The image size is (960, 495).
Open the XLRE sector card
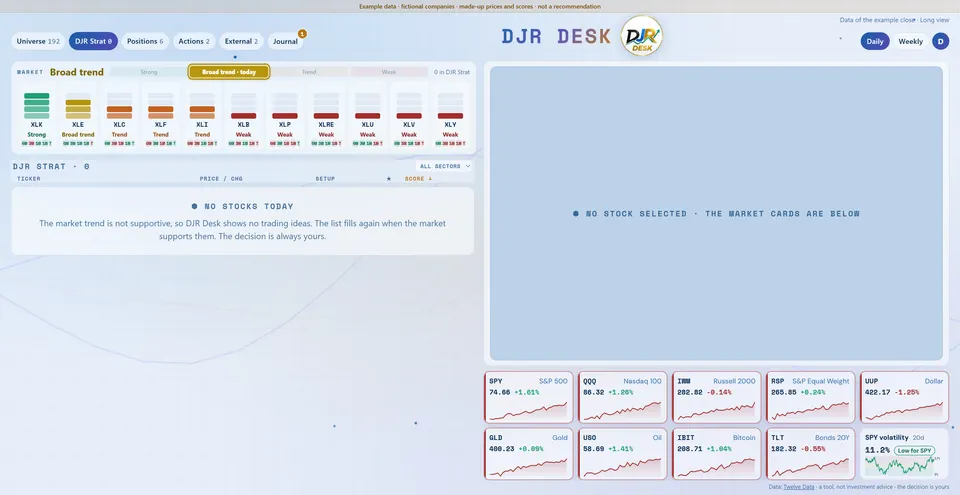coord(326,116)
